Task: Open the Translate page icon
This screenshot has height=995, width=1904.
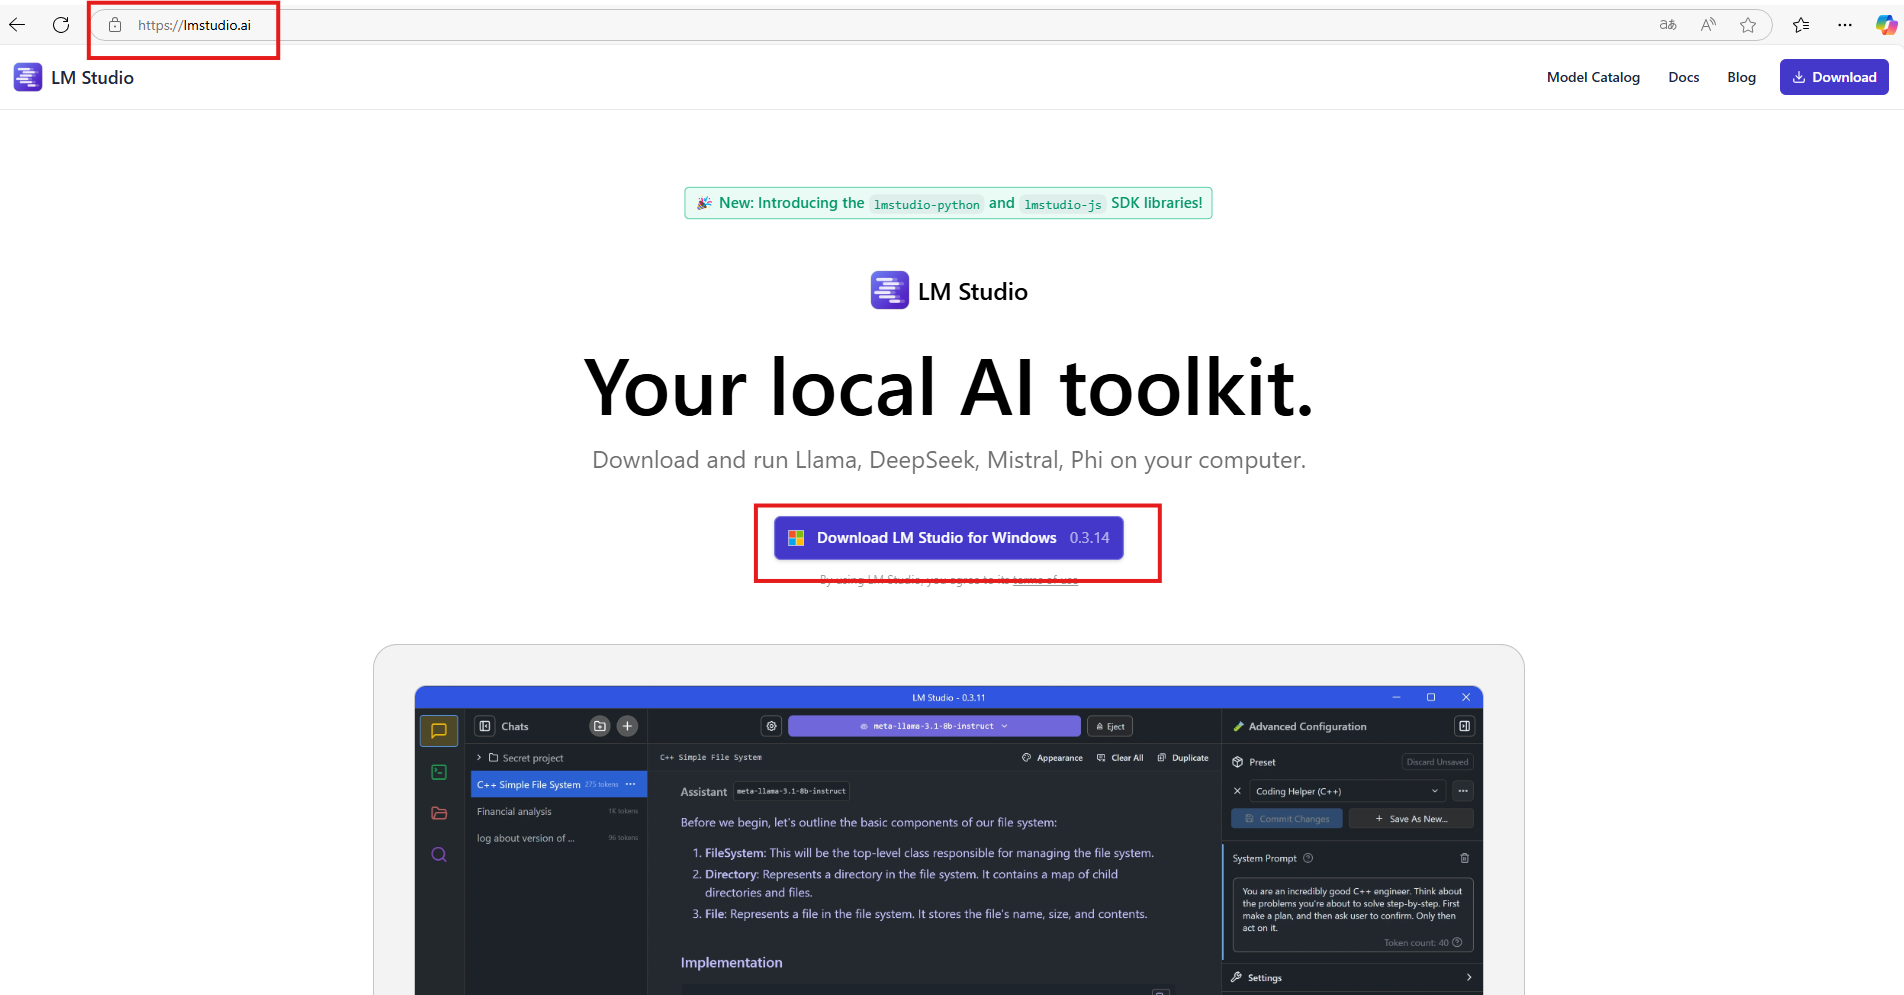Action: (x=1668, y=25)
